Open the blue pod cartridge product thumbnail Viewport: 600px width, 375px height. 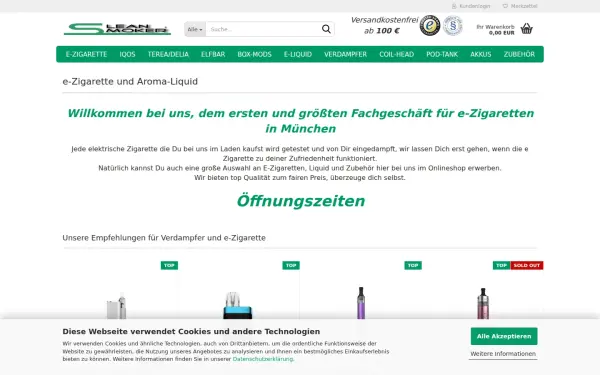click(x=238, y=305)
